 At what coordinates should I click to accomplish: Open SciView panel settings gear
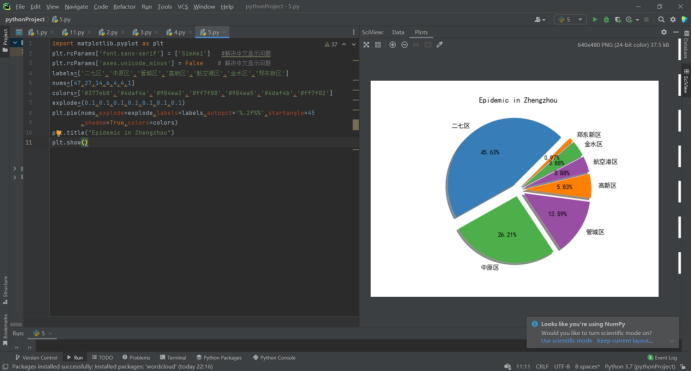(x=664, y=32)
